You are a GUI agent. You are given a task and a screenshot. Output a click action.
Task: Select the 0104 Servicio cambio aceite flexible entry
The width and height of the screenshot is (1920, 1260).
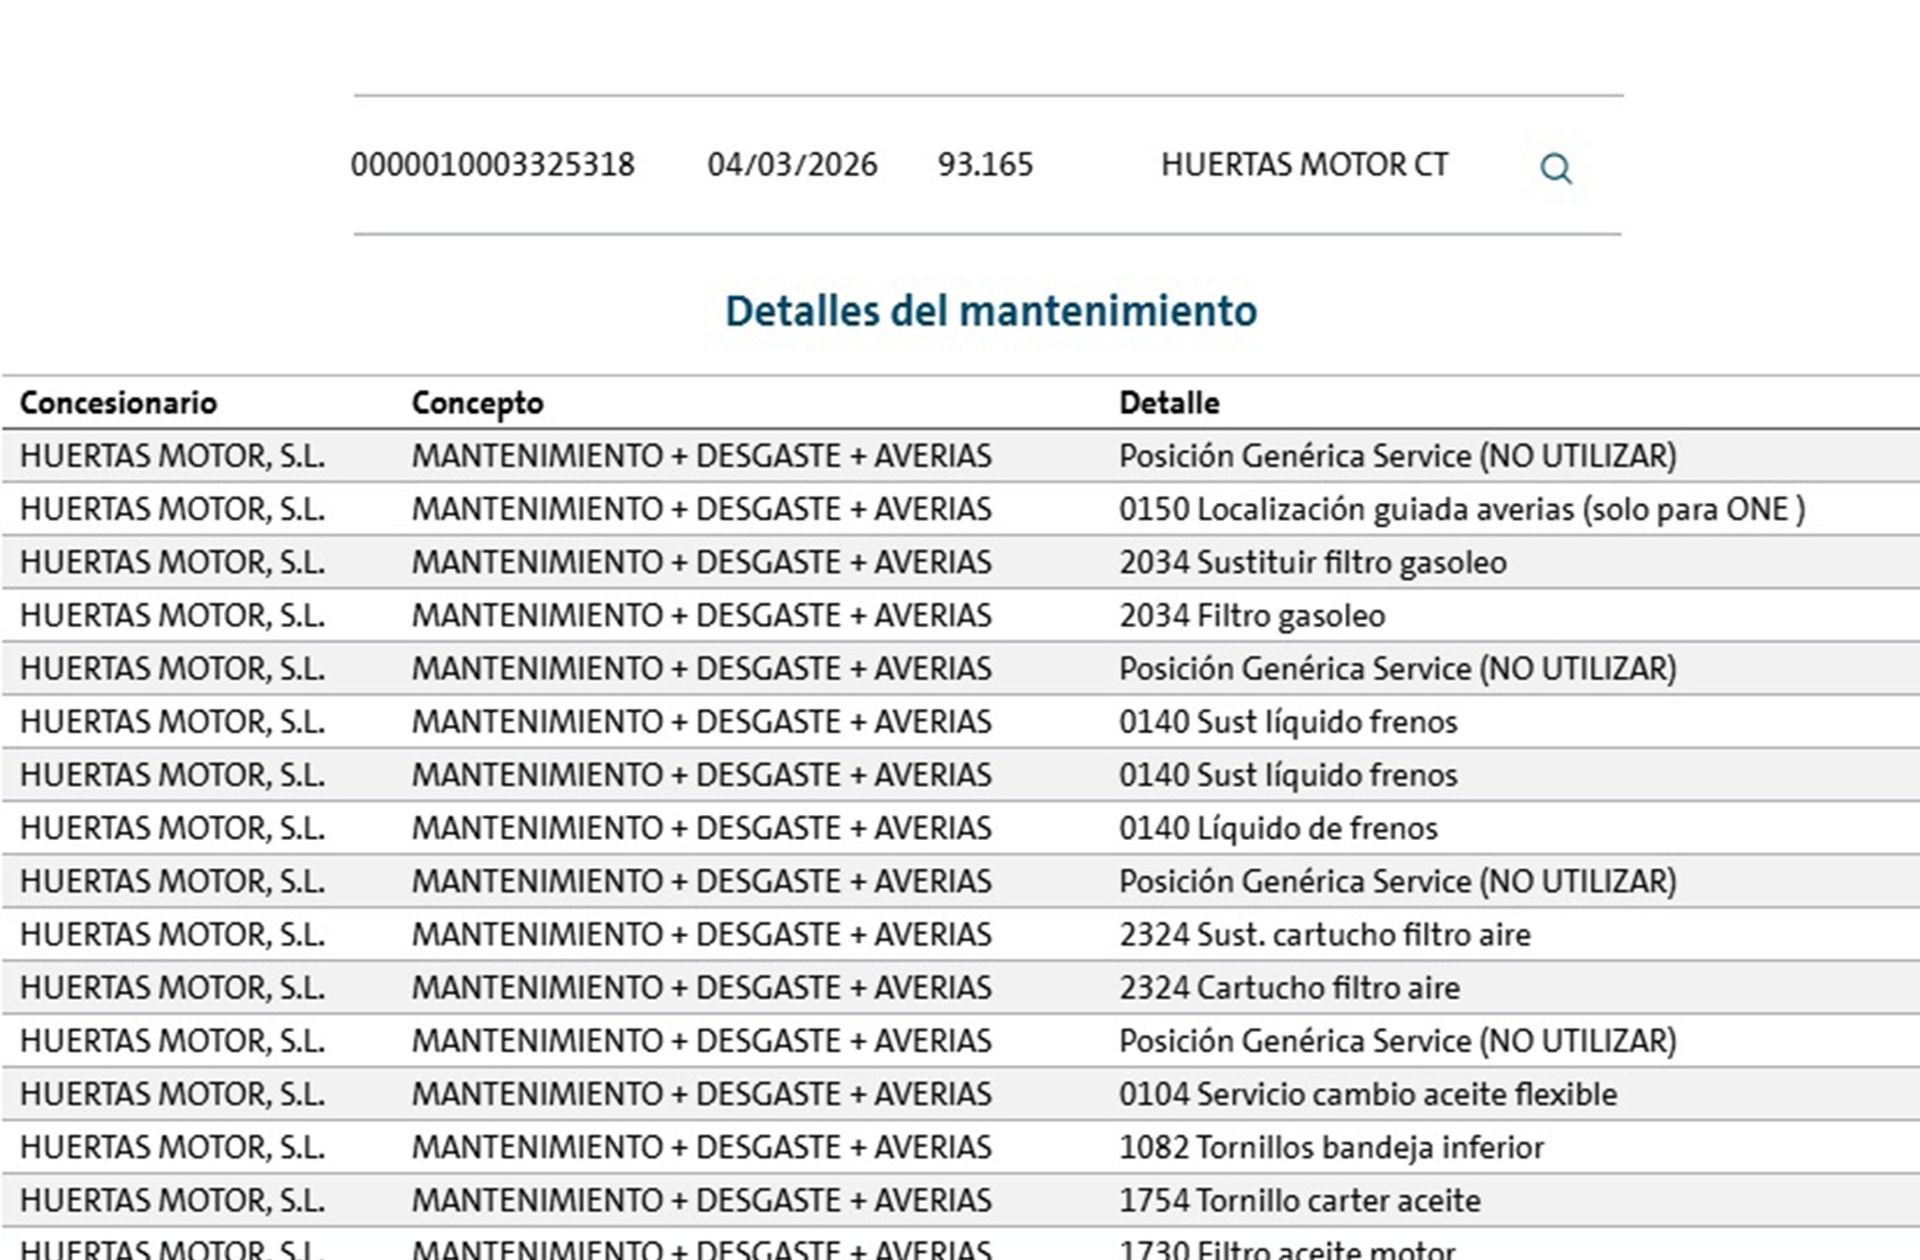[x=1368, y=1094]
